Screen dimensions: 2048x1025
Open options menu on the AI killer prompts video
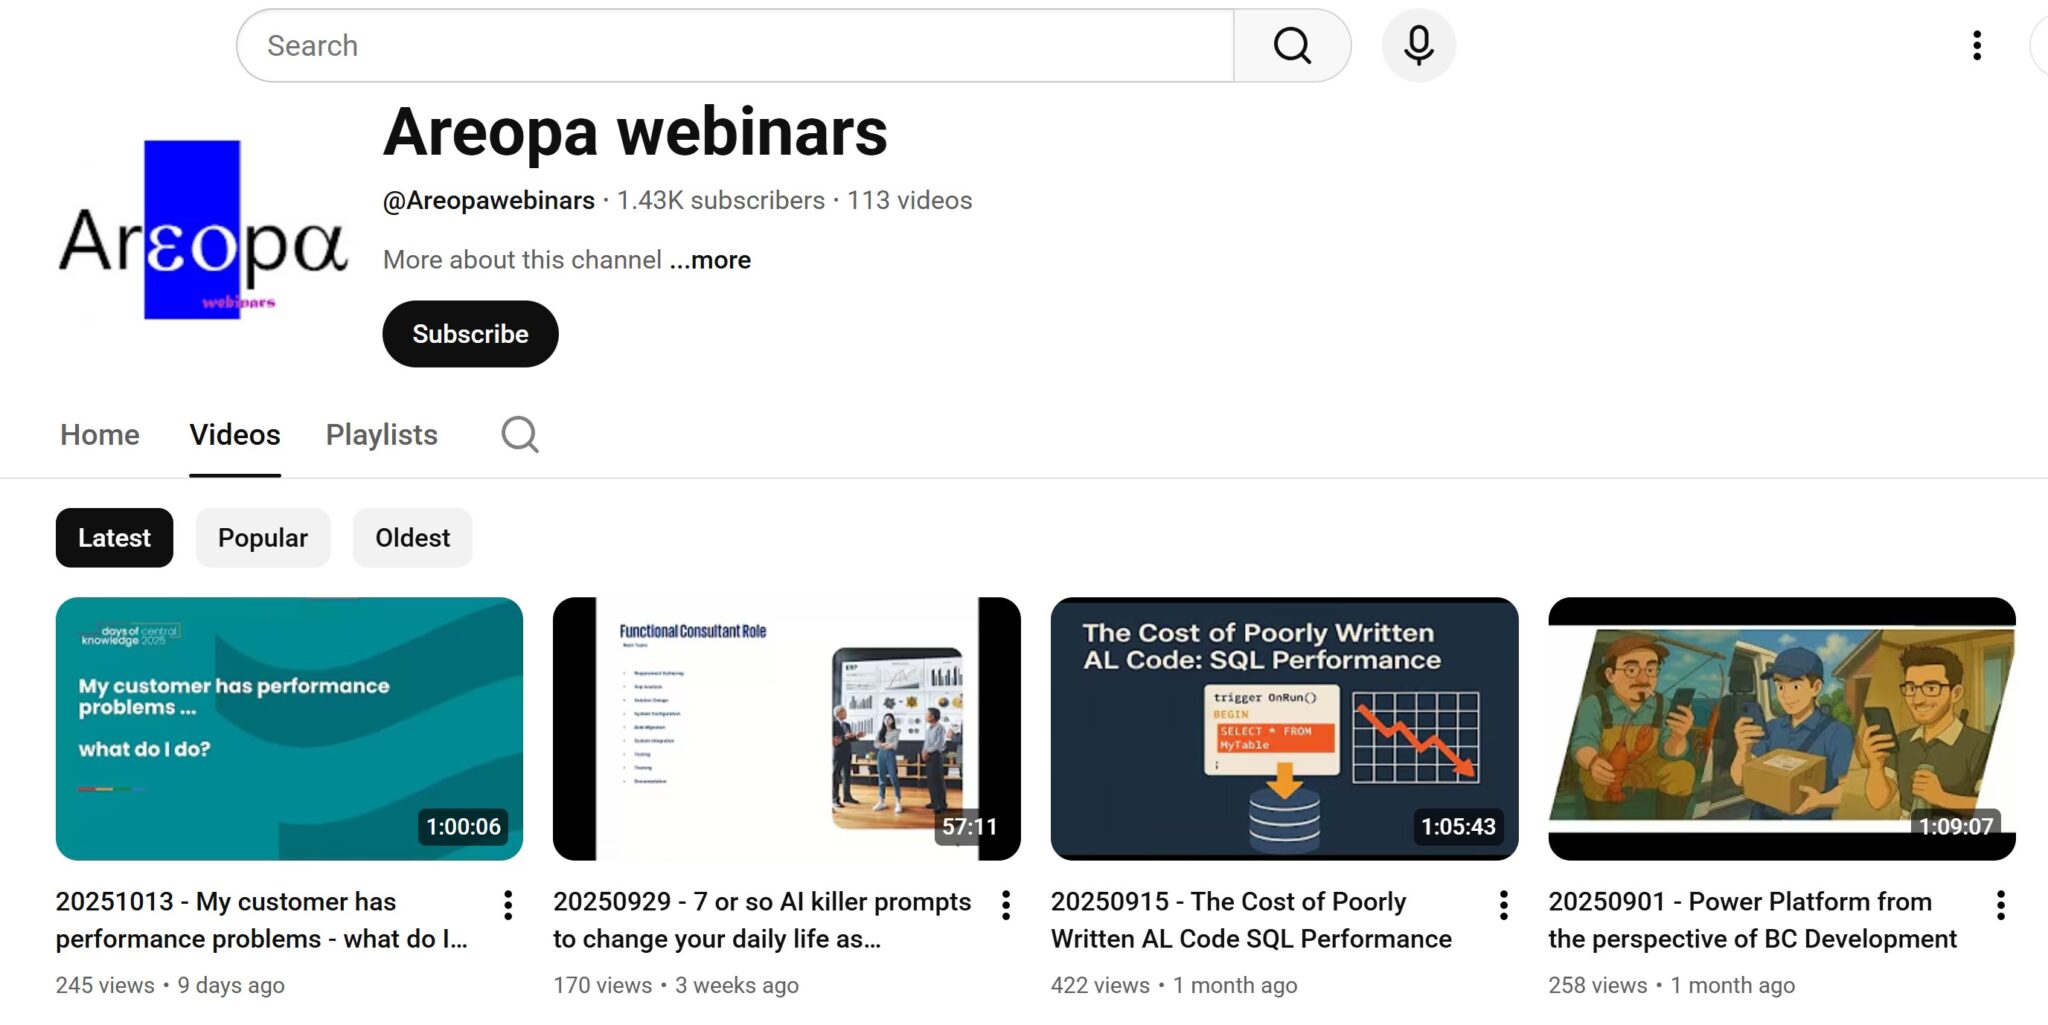click(1005, 903)
